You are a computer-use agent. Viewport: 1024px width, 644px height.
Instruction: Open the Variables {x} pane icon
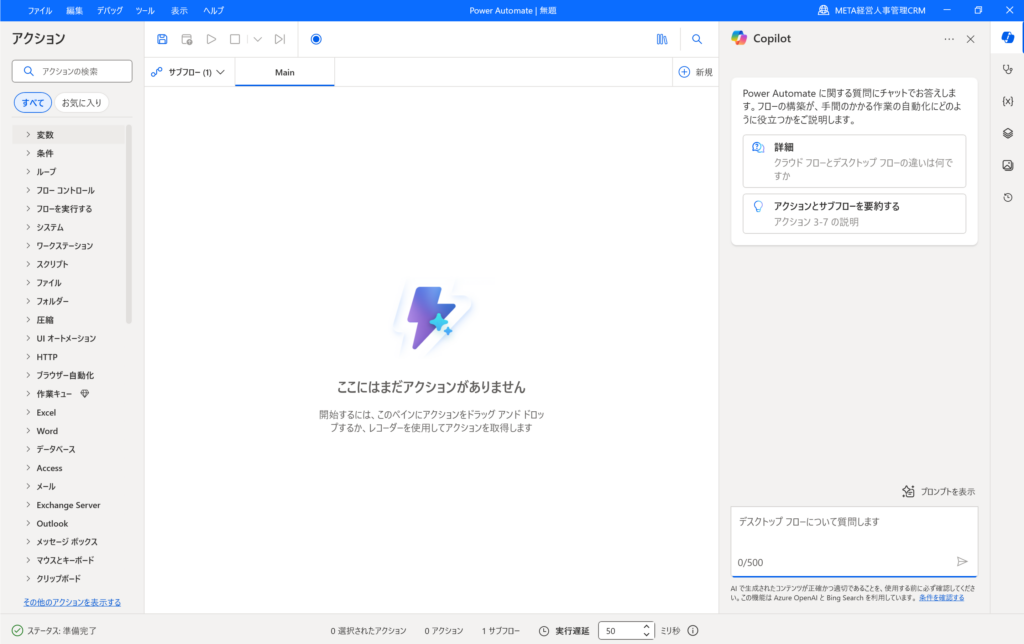(1007, 101)
